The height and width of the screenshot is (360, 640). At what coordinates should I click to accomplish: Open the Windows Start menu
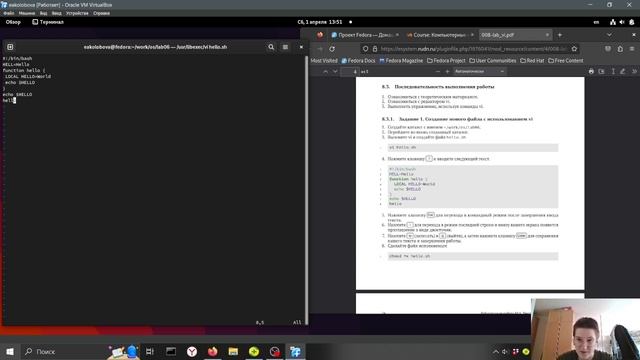(10, 351)
